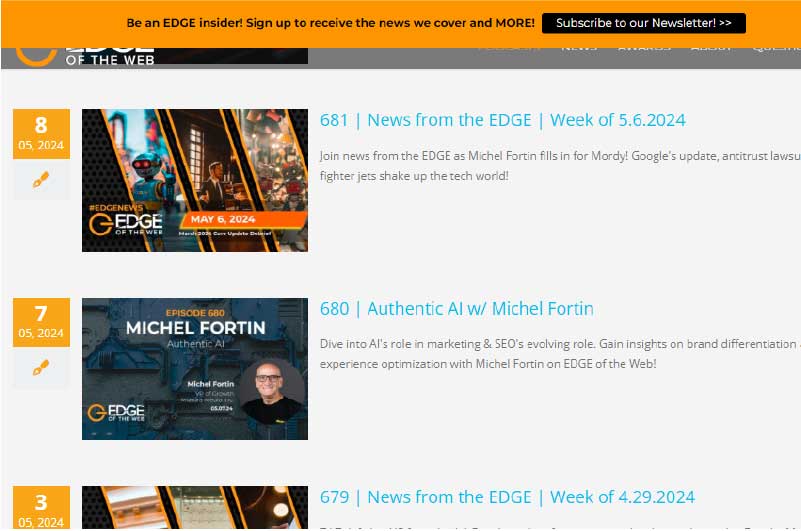The height and width of the screenshot is (531, 801).
Task: Click the date badge 8 05, 2024
Action: pyautogui.click(x=41, y=134)
